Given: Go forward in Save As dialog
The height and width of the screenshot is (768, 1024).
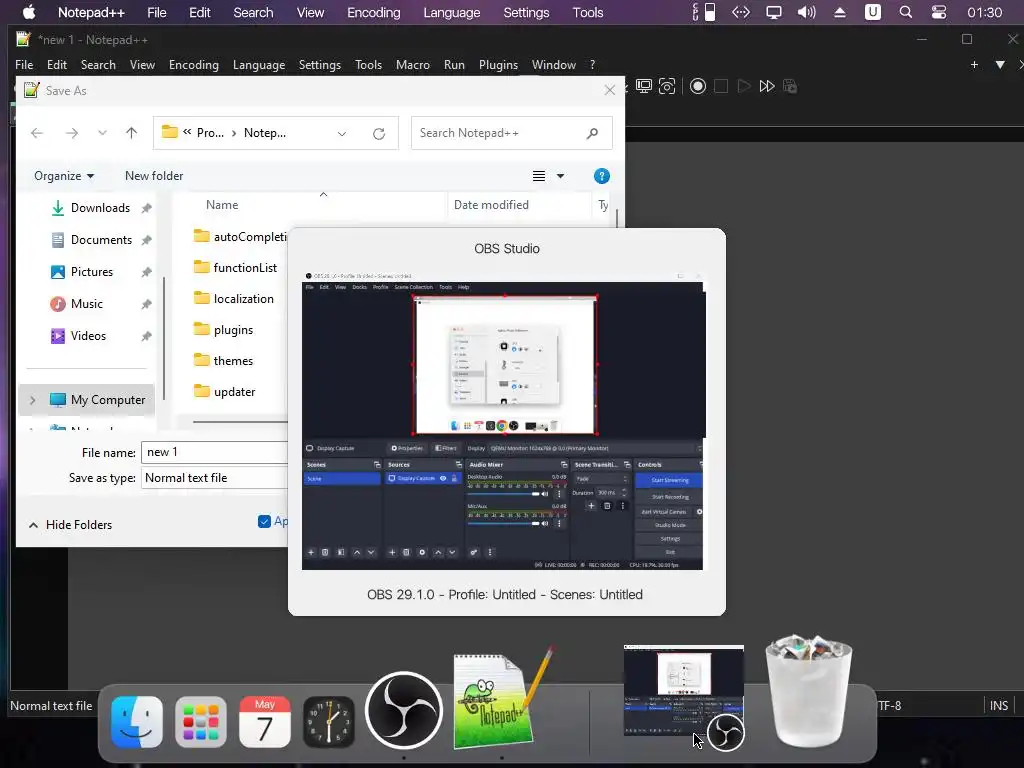Looking at the screenshot, I should pos(72,133).
